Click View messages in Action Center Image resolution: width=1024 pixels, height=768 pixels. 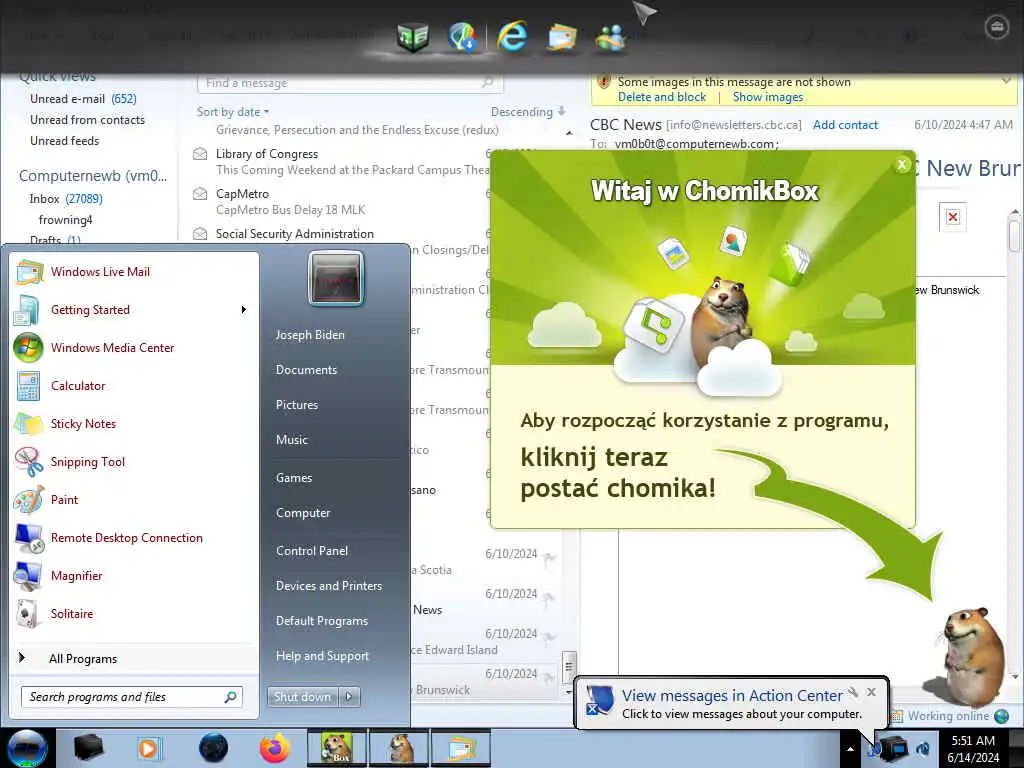732,696
